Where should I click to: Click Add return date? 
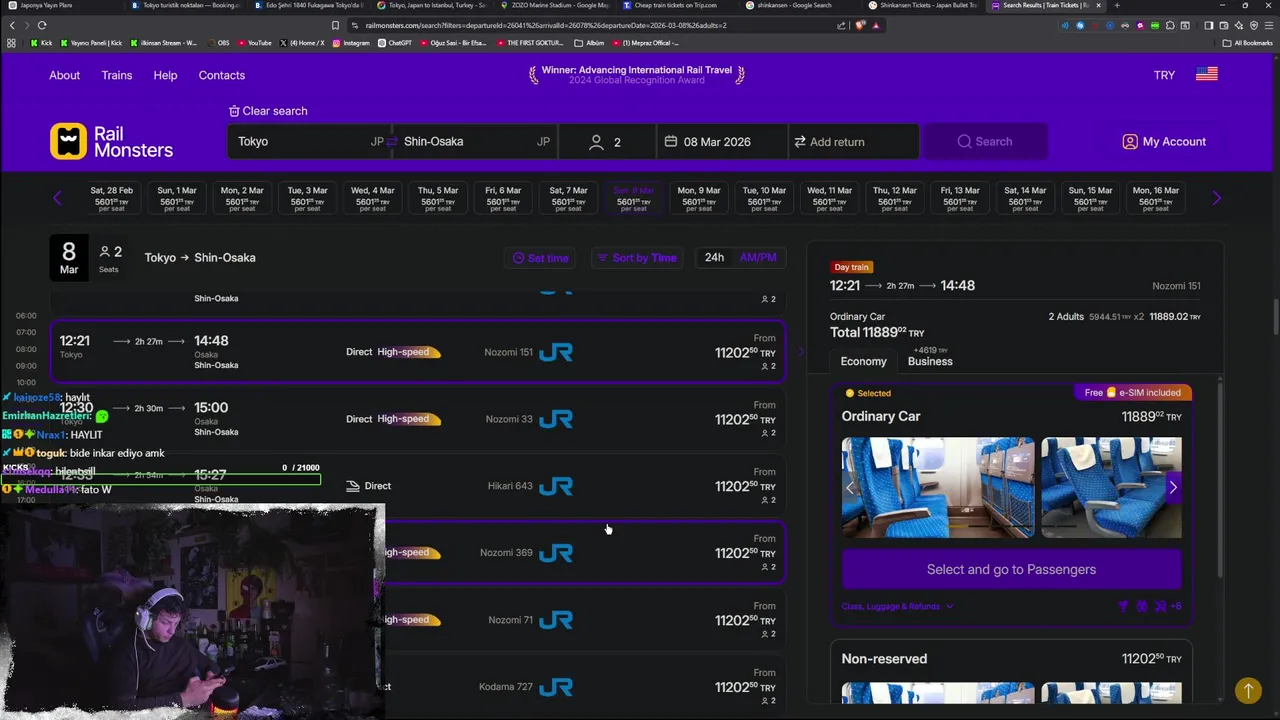pyautogui.click(x=853, y=141)
